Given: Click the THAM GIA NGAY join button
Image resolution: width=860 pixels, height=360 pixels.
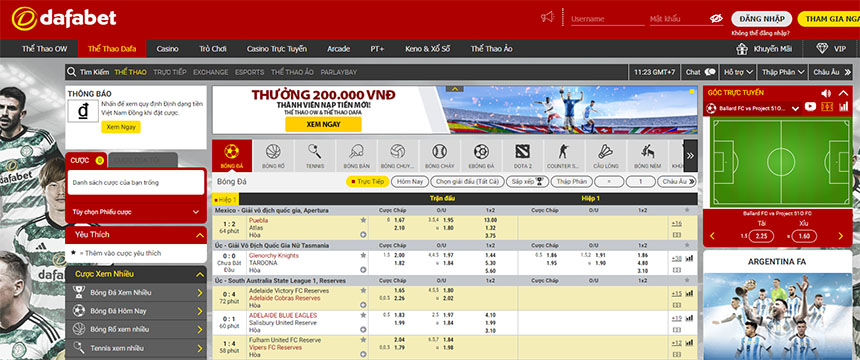Looking at the screenshot, I should click(x=828, y=19).
